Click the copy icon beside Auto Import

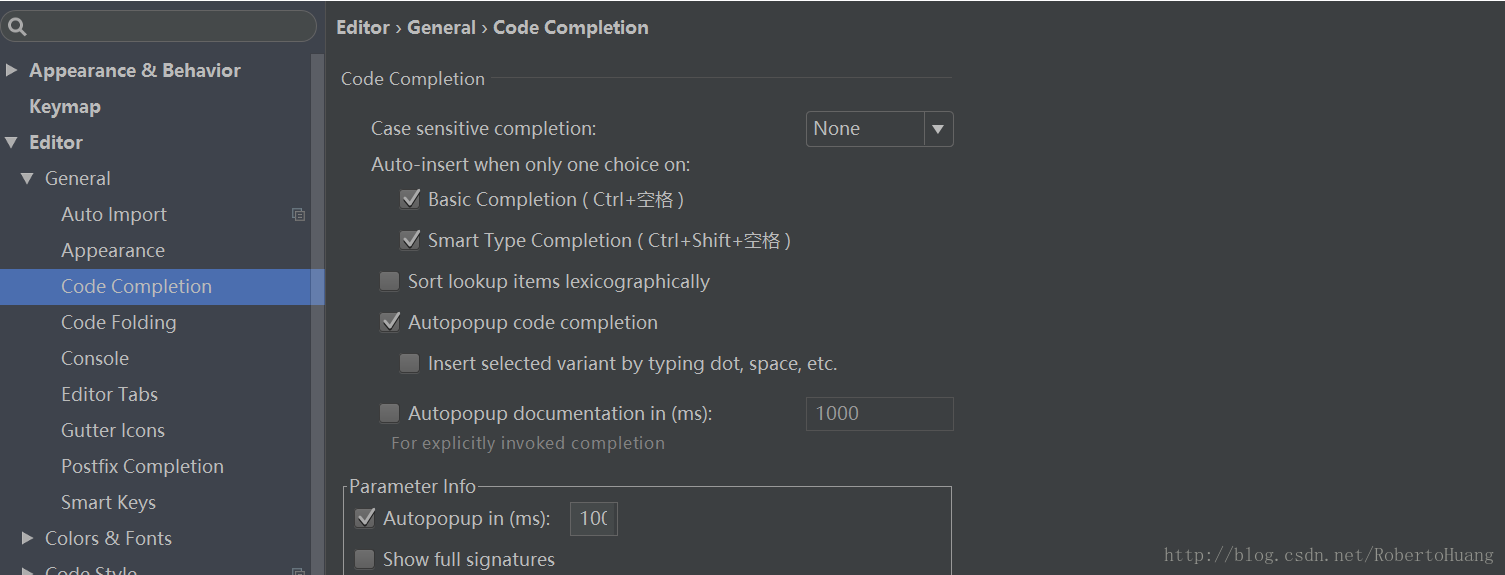[298, 214]
